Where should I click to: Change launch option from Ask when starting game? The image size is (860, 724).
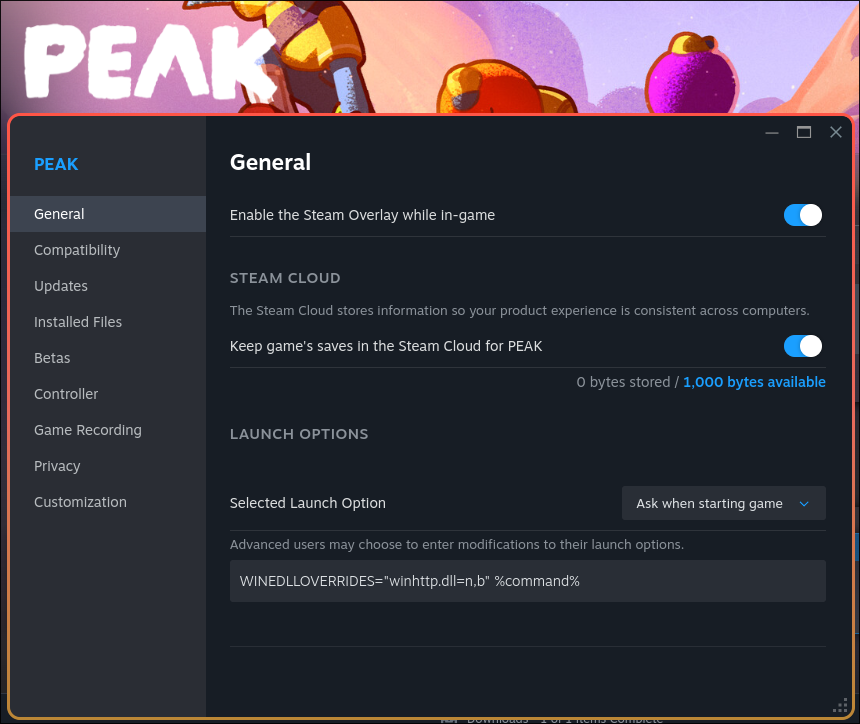point(723,503)
